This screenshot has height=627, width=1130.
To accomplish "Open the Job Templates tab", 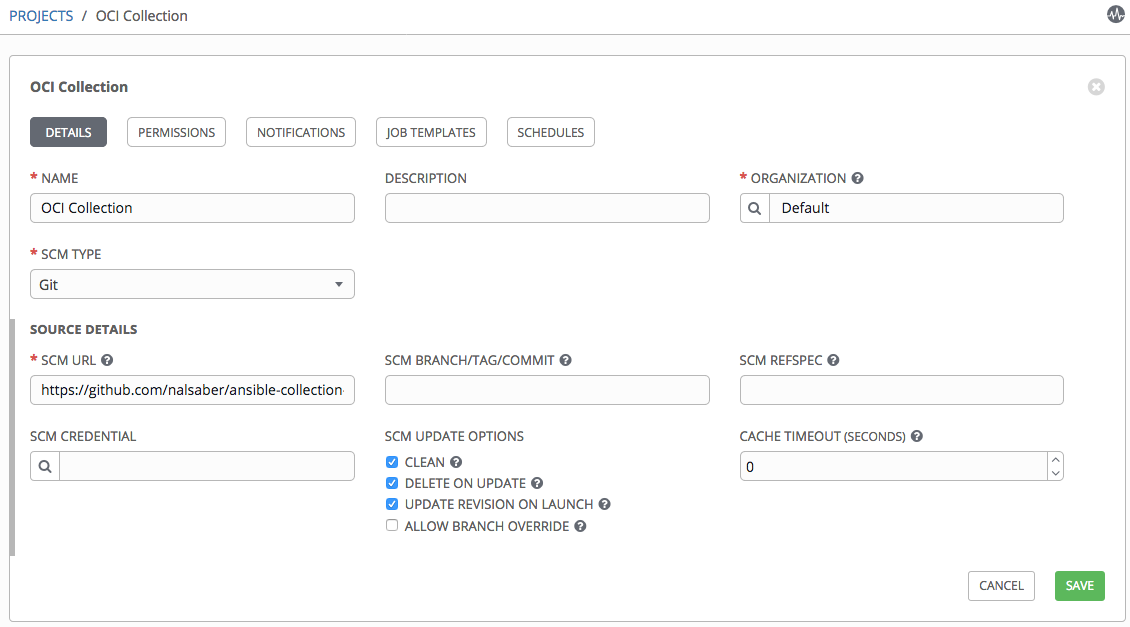I will 431,131.
